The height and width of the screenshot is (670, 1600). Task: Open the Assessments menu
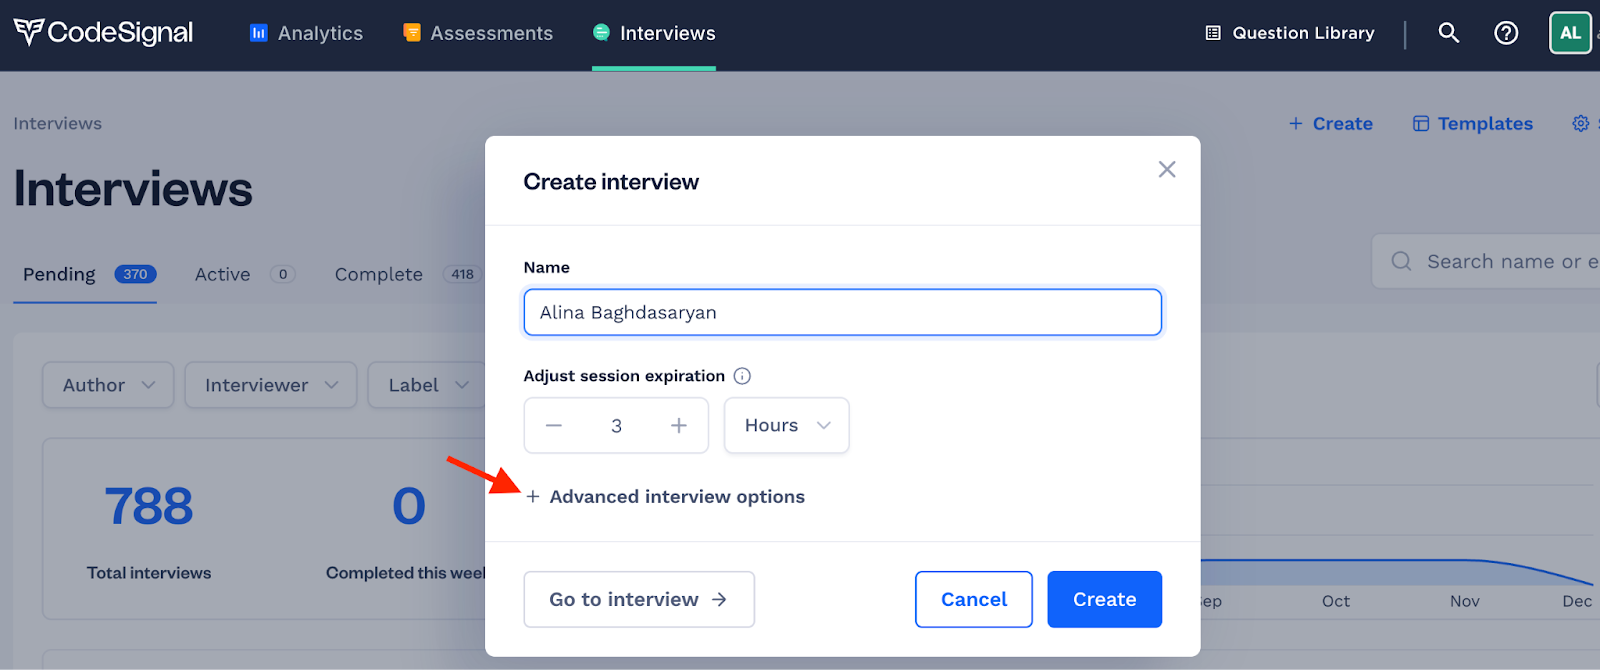[x=477, y=33]
